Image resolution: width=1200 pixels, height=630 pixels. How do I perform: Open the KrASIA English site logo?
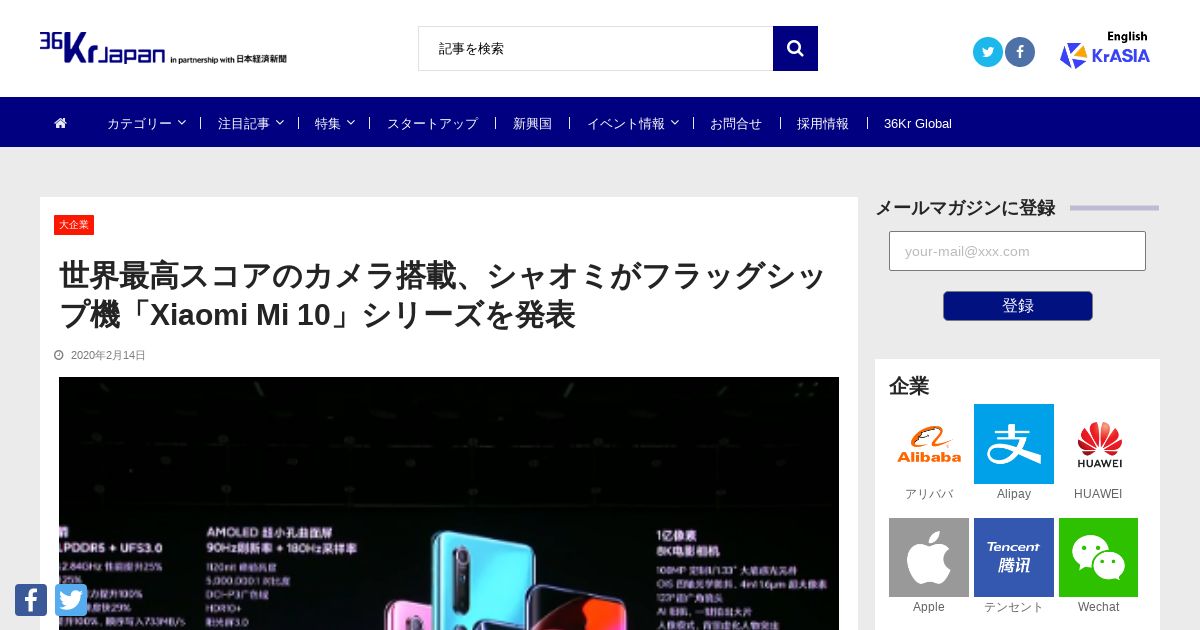[1105, 50]
